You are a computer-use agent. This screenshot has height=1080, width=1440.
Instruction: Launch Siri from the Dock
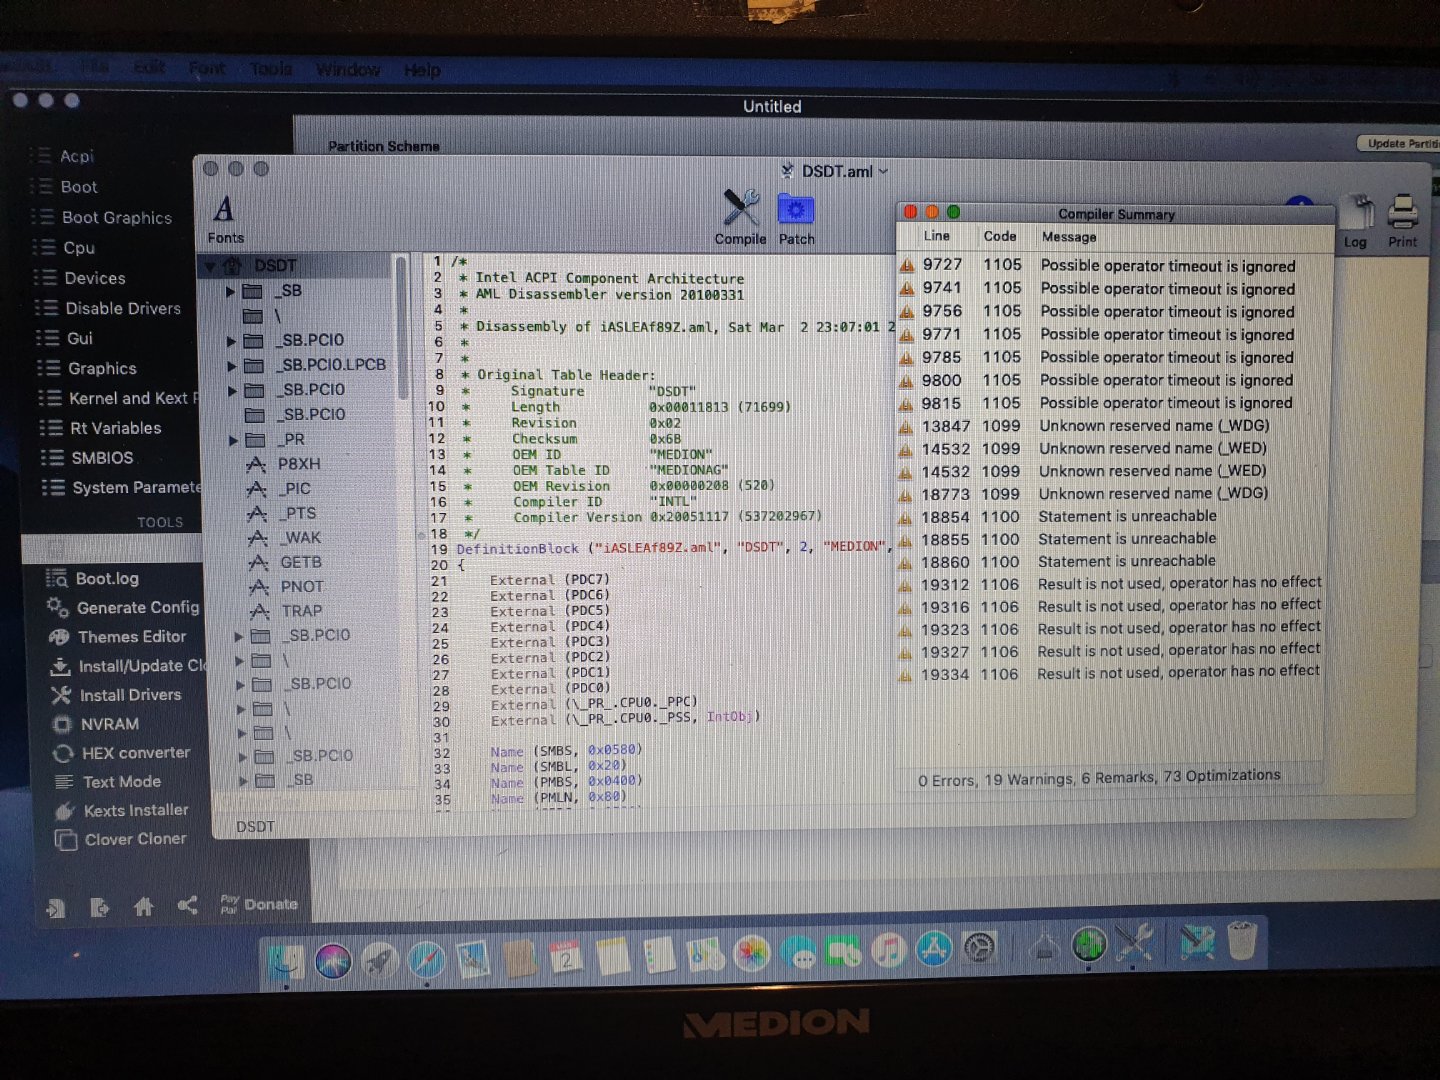333,960
